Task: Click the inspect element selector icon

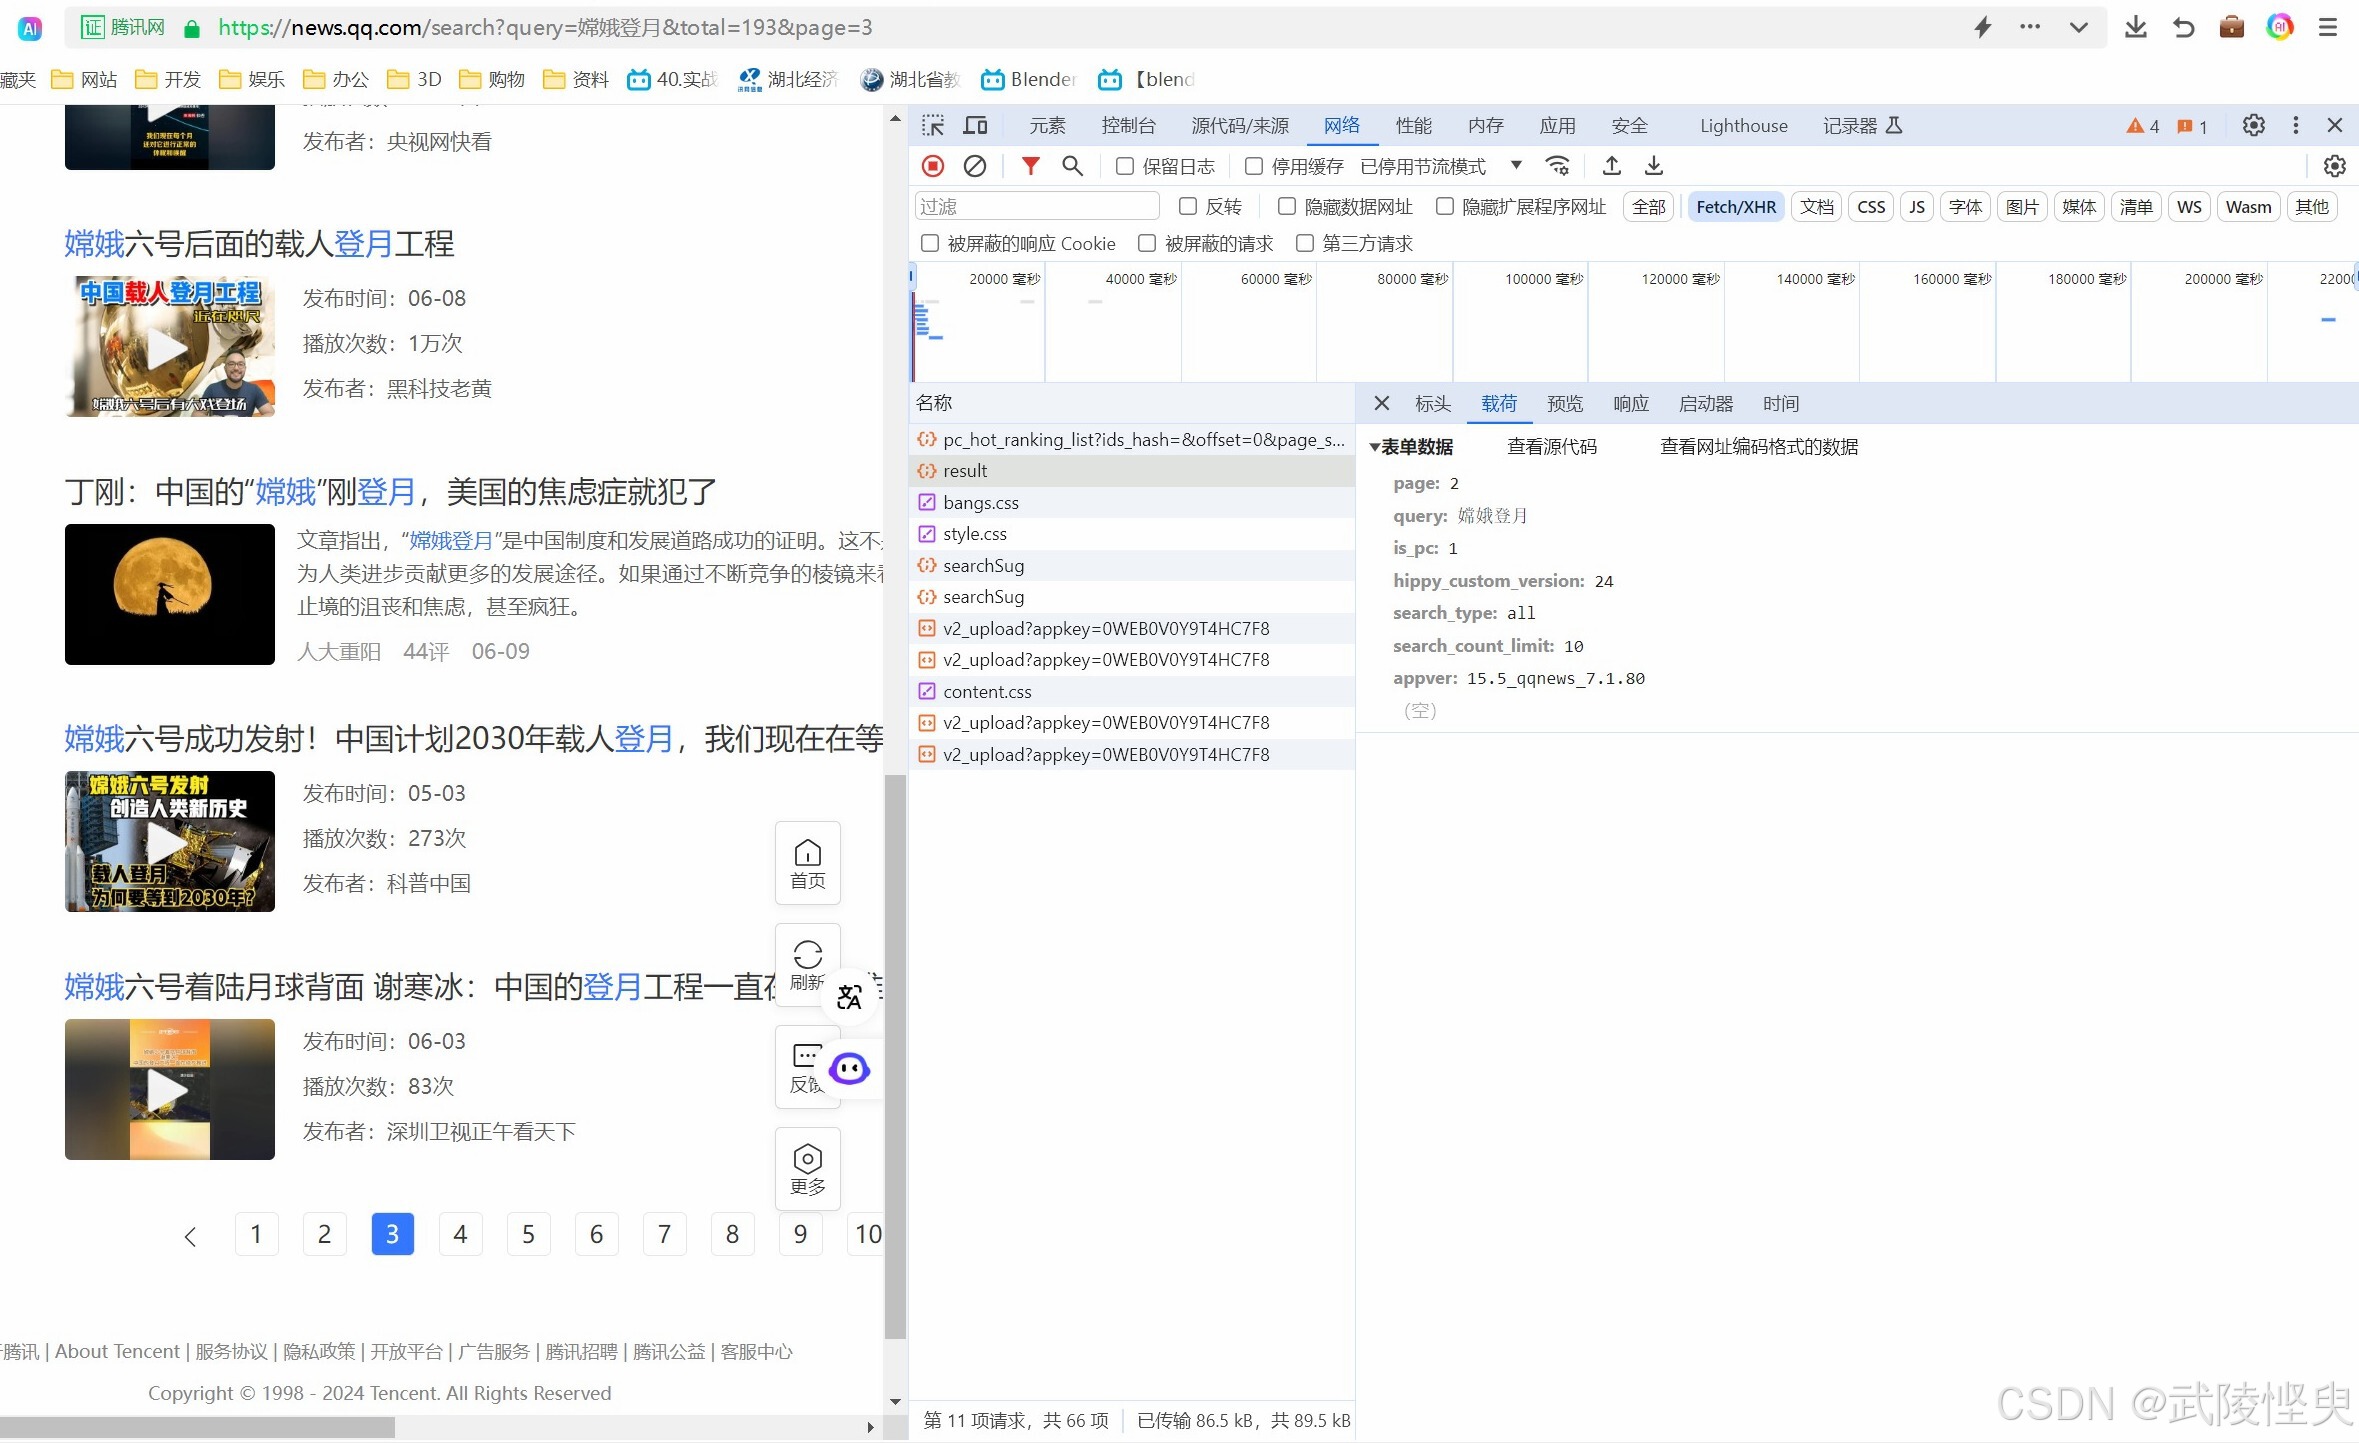Action: coord(933,125)
